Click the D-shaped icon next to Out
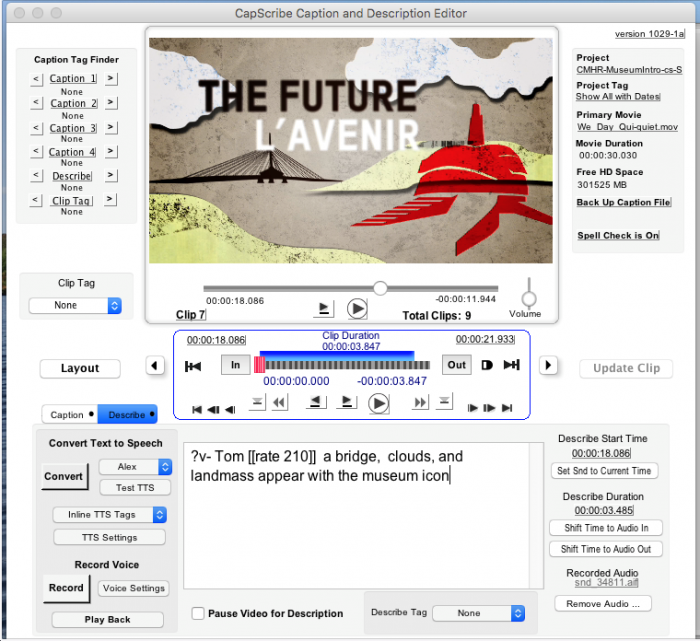This screenshot has width=700, height=641. pos(487,365)
